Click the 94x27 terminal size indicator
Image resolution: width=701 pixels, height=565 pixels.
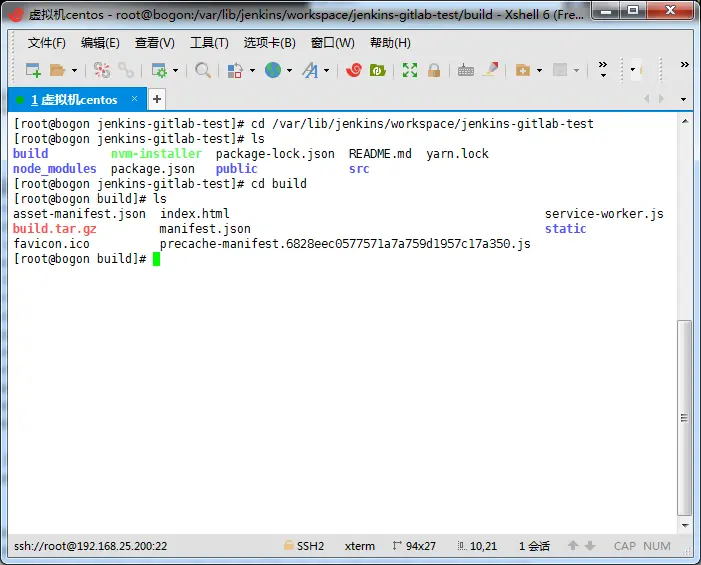tap(414, 546)
